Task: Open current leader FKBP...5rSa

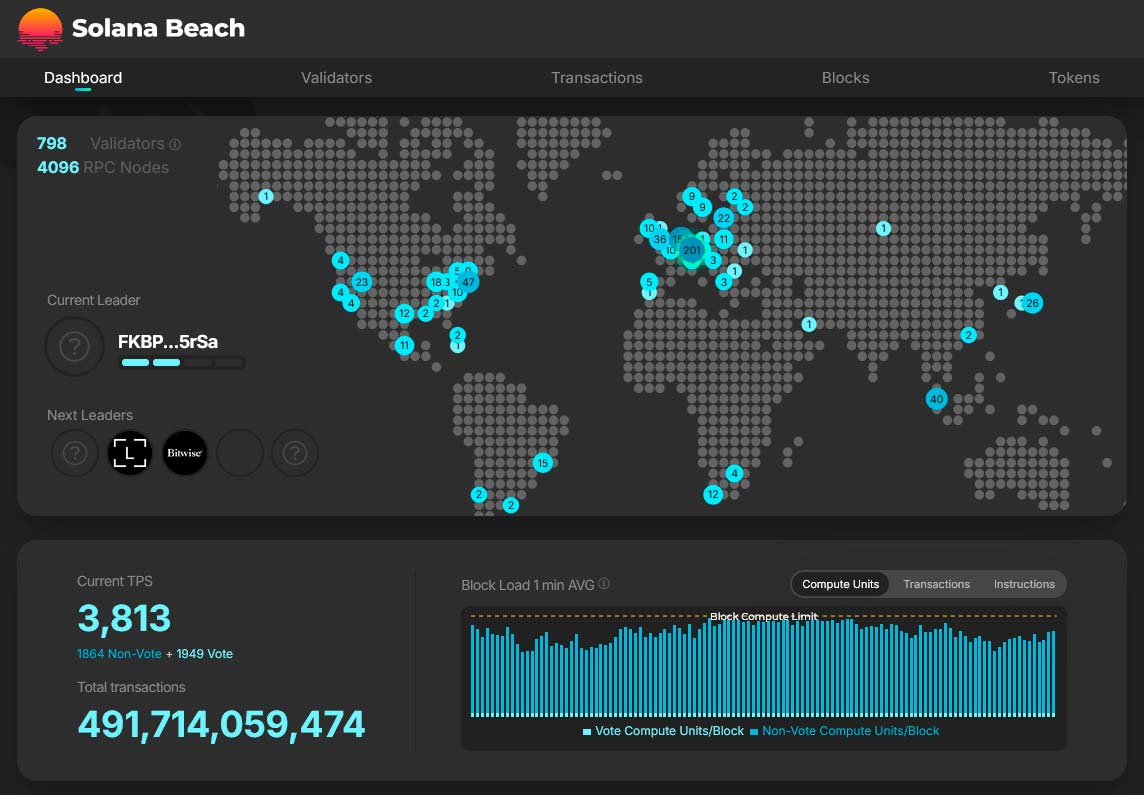Action: [168, 341]
